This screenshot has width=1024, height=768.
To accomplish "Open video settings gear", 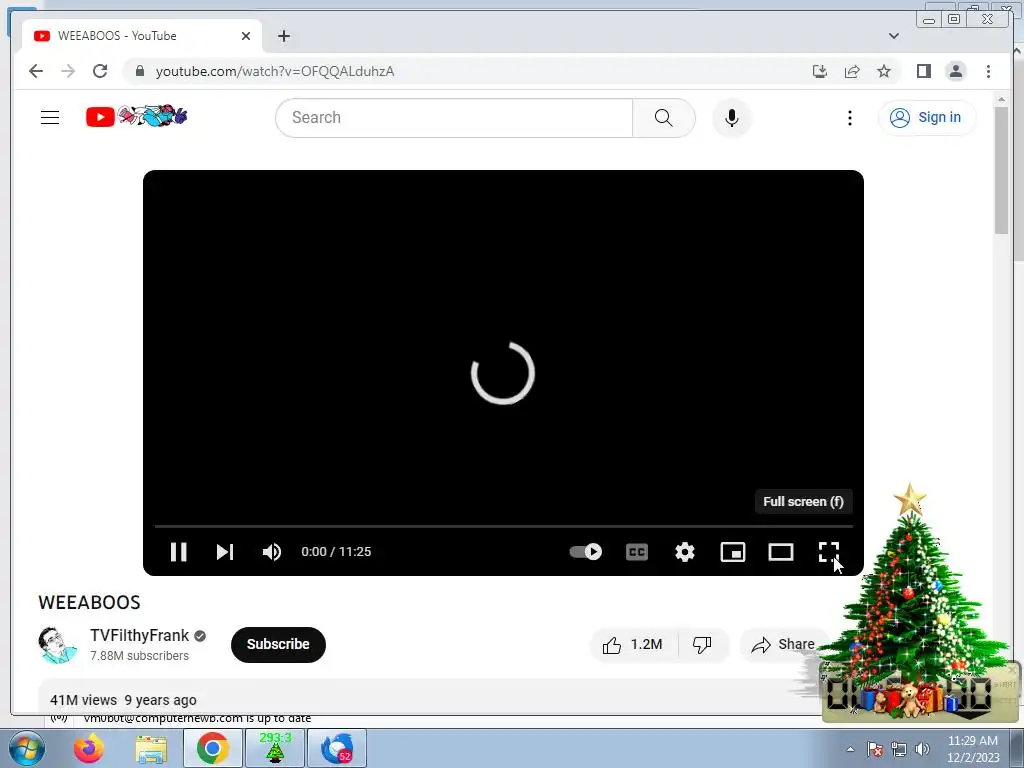I will click(x=684, y=552).
